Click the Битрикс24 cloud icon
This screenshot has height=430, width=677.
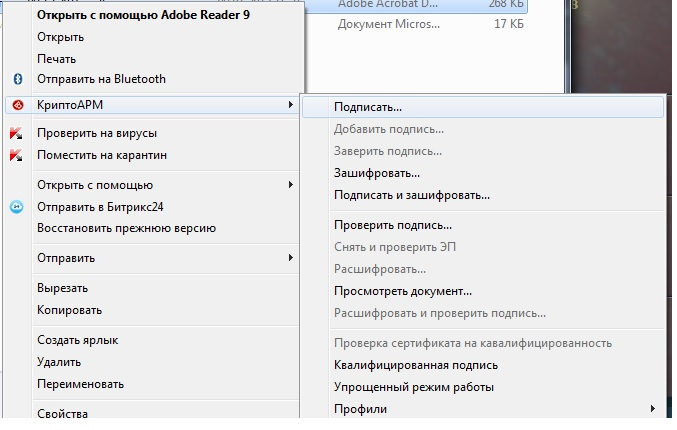(x=17, y=207)
